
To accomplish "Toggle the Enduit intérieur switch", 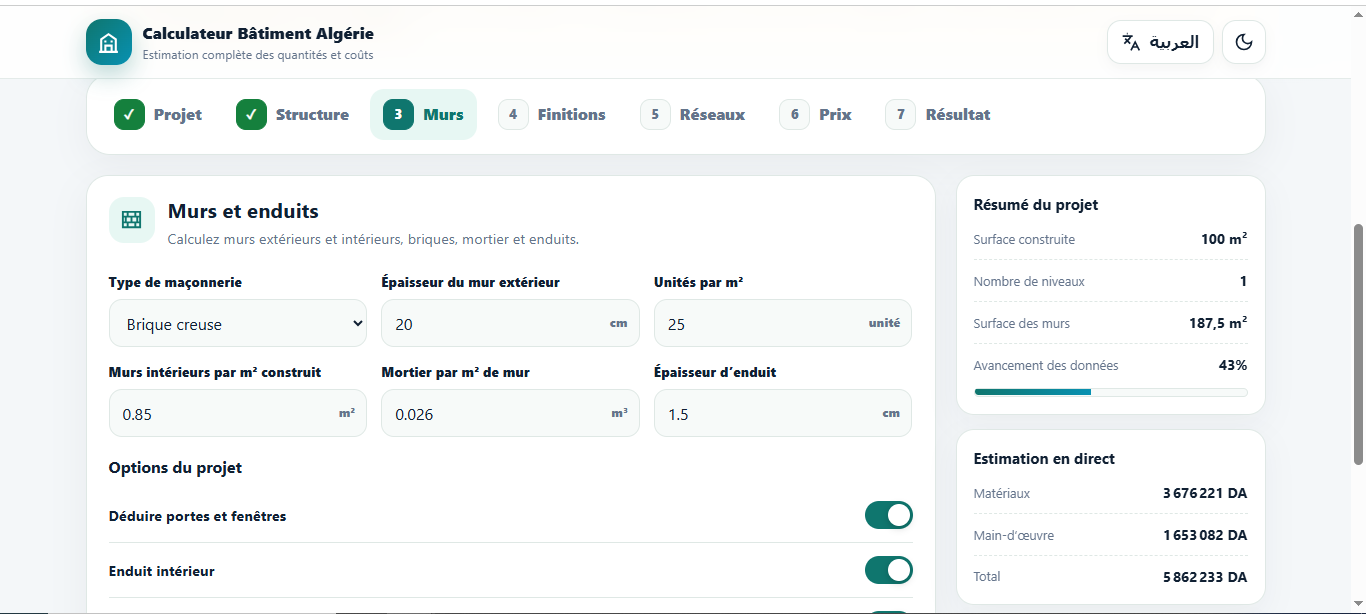I will click(x=888, y=570).
